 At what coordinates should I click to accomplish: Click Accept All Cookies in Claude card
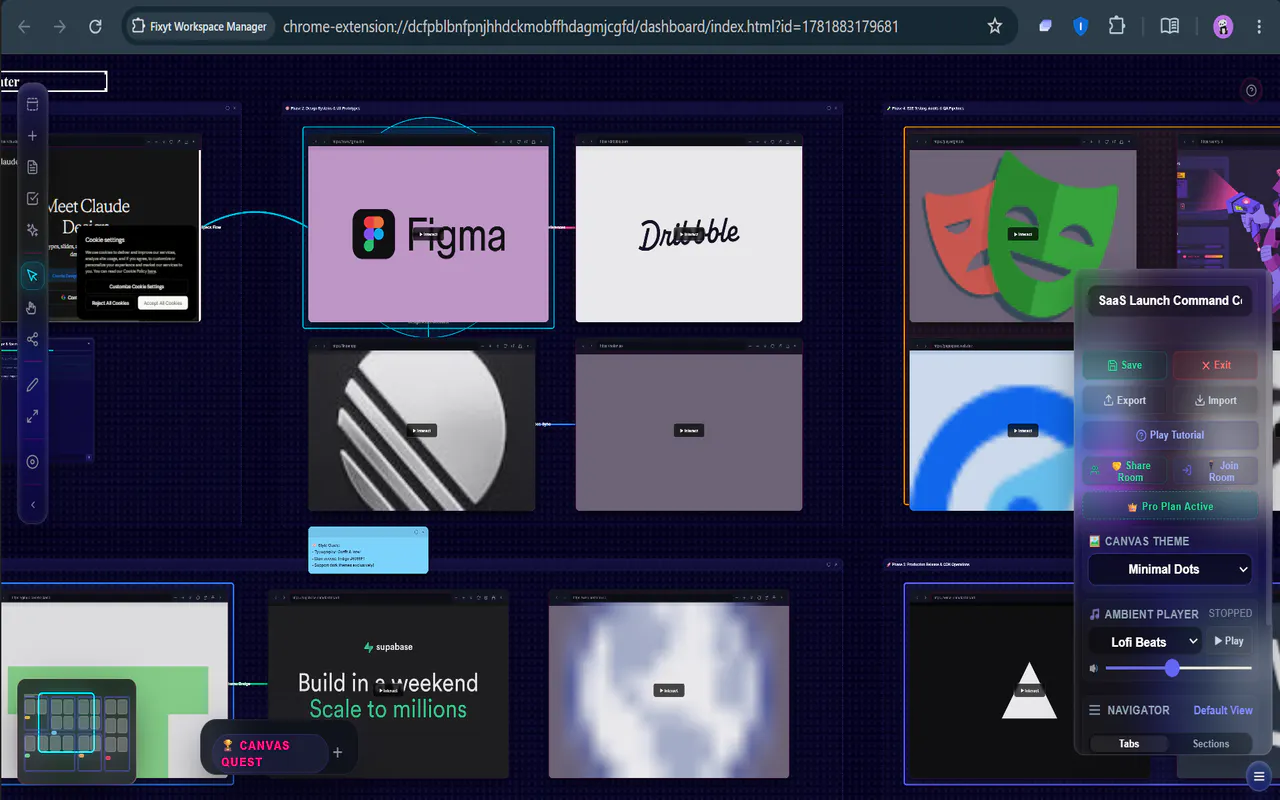pyautogui.click(x=162, y=303)
